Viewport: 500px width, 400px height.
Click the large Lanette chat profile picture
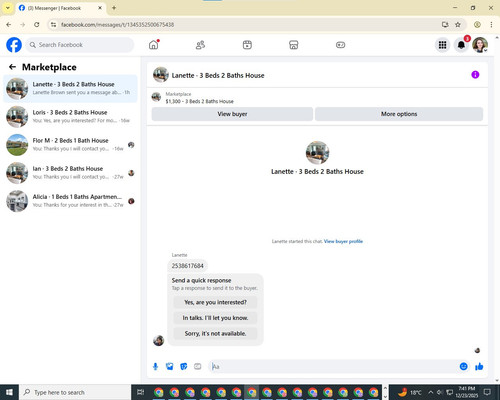[x=317, y=152]
